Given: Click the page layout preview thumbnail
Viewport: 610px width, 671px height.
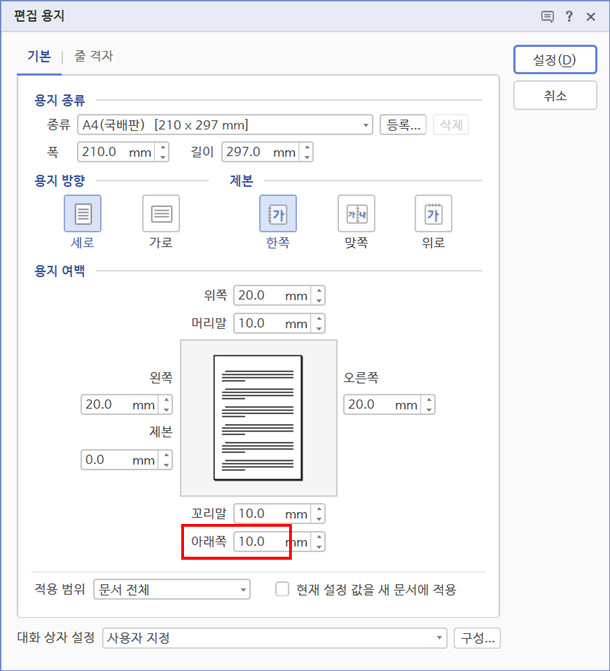Looking at the screenshot, I should click(259, 418).
